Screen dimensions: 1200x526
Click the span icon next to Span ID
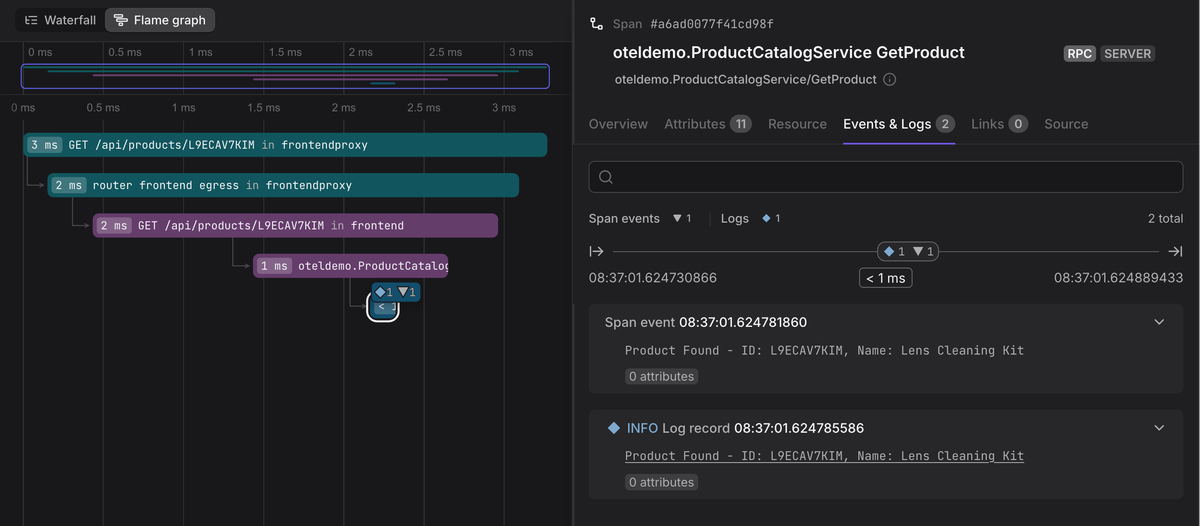point(597,23)
